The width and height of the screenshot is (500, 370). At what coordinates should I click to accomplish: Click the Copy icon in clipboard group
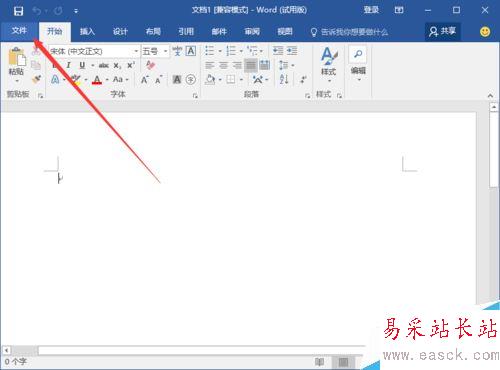36,65
